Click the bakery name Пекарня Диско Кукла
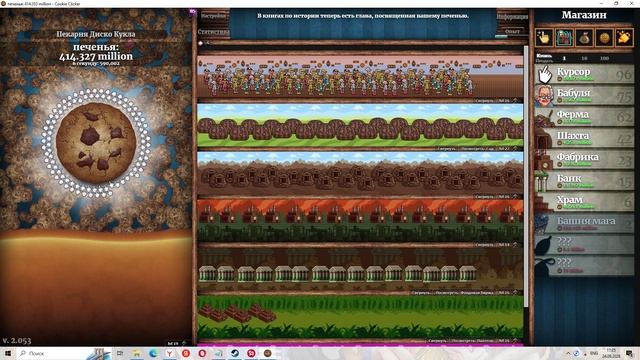This screenshot has width=640, height=360. [x=96, y=34]
